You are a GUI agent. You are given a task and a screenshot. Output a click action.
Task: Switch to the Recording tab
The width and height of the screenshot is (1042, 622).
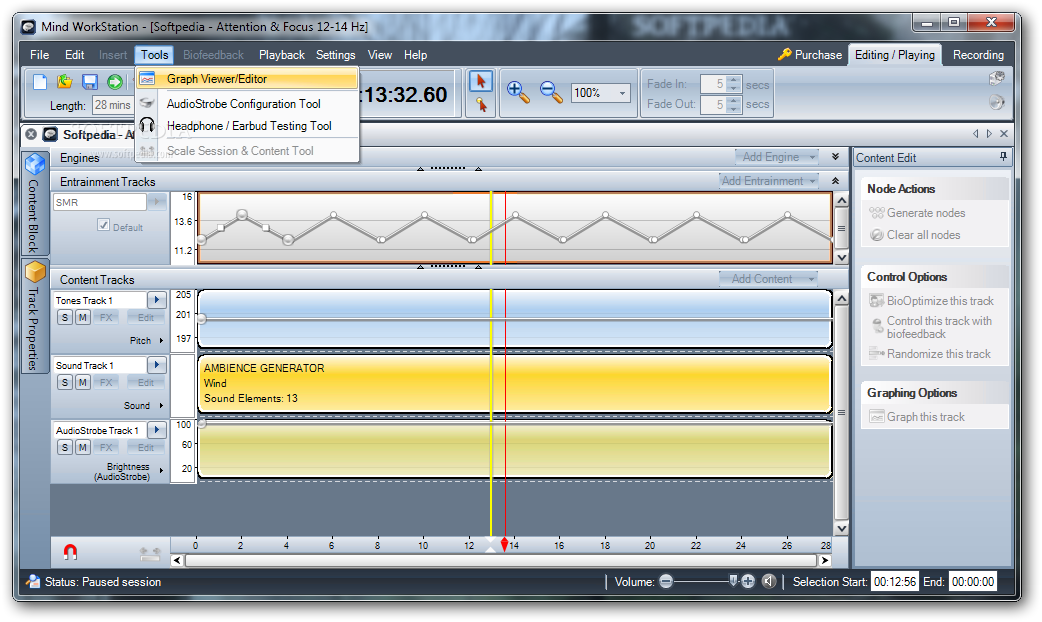(978, 55)
